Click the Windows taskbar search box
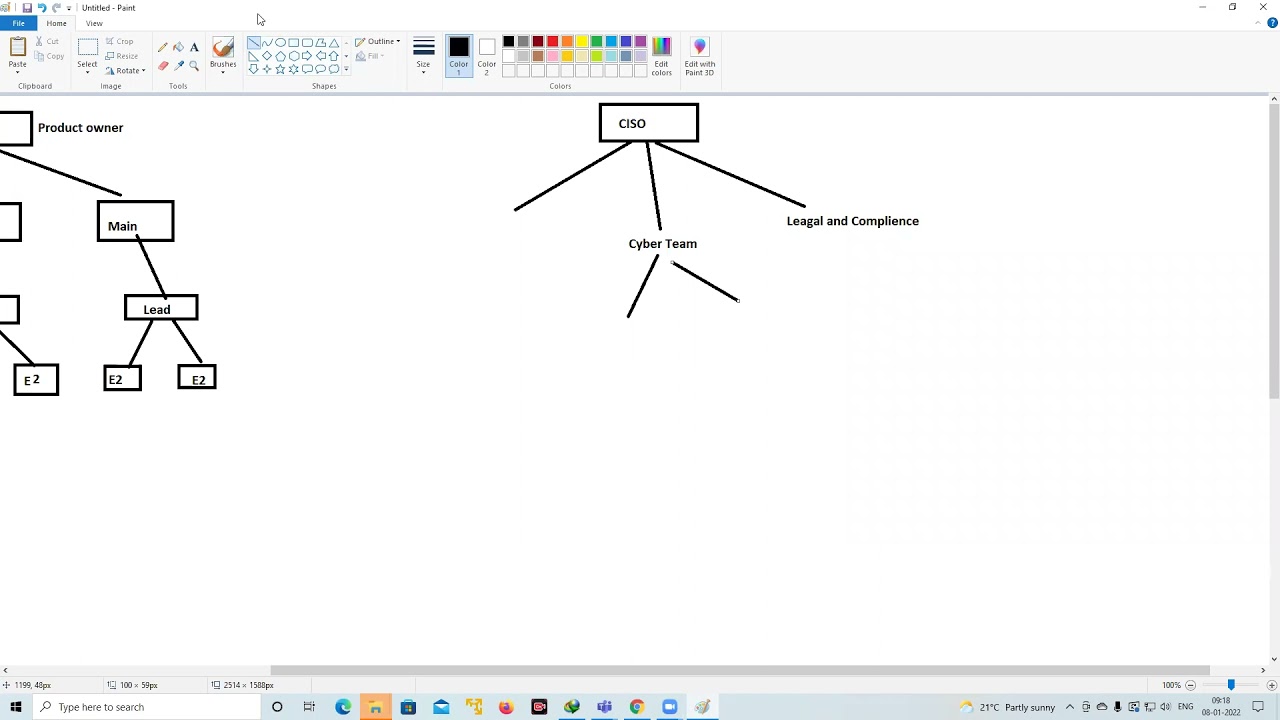This screenshot has height=720, width=1280. click(146, 707)
